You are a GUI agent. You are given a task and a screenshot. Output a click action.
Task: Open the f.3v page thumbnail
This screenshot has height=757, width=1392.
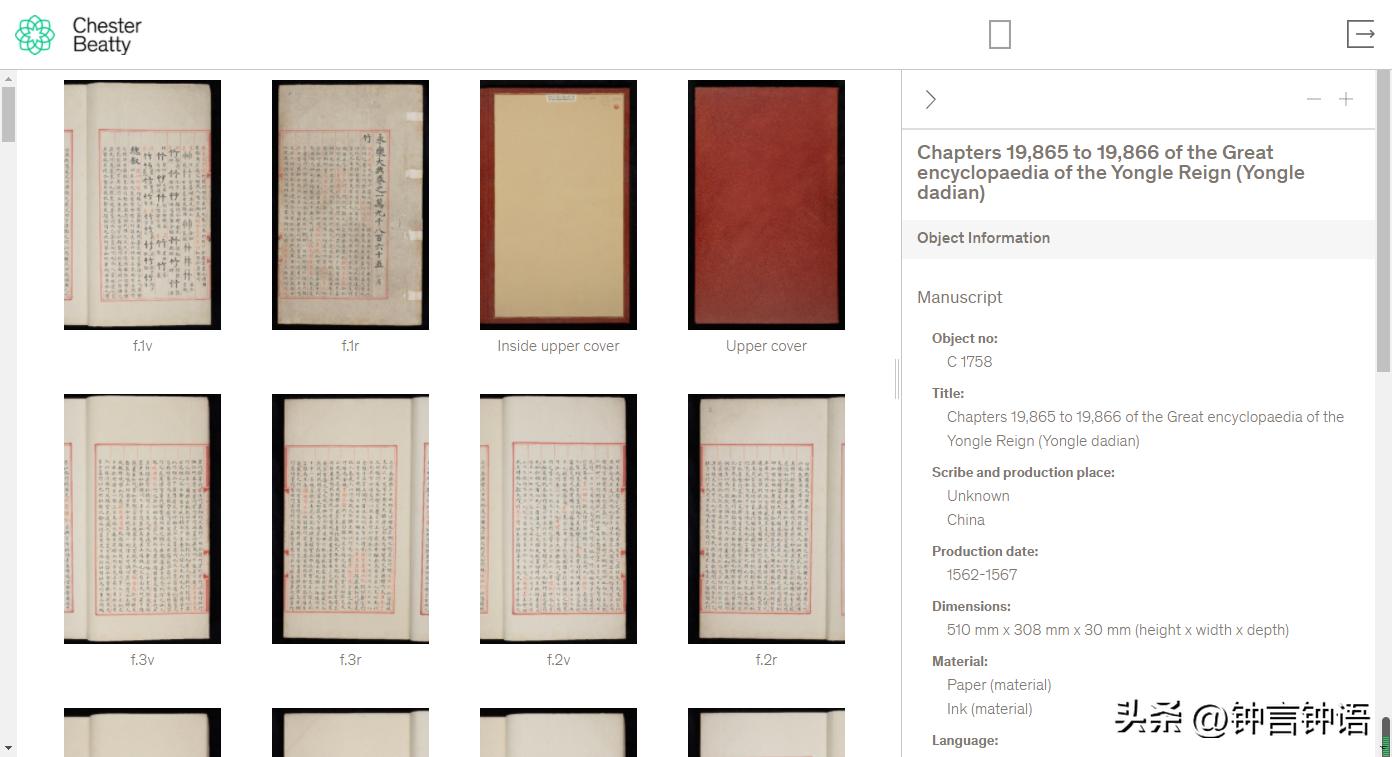142,519
